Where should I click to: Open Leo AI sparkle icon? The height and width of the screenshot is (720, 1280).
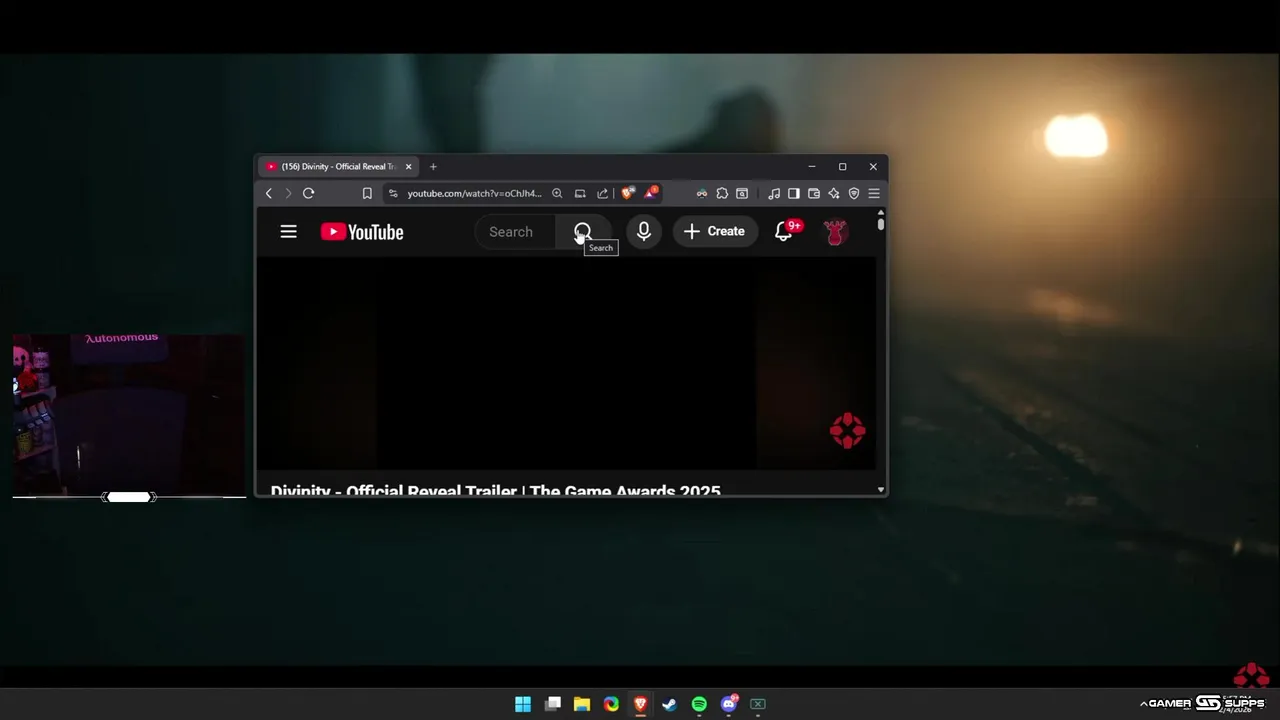pos(834,193)
